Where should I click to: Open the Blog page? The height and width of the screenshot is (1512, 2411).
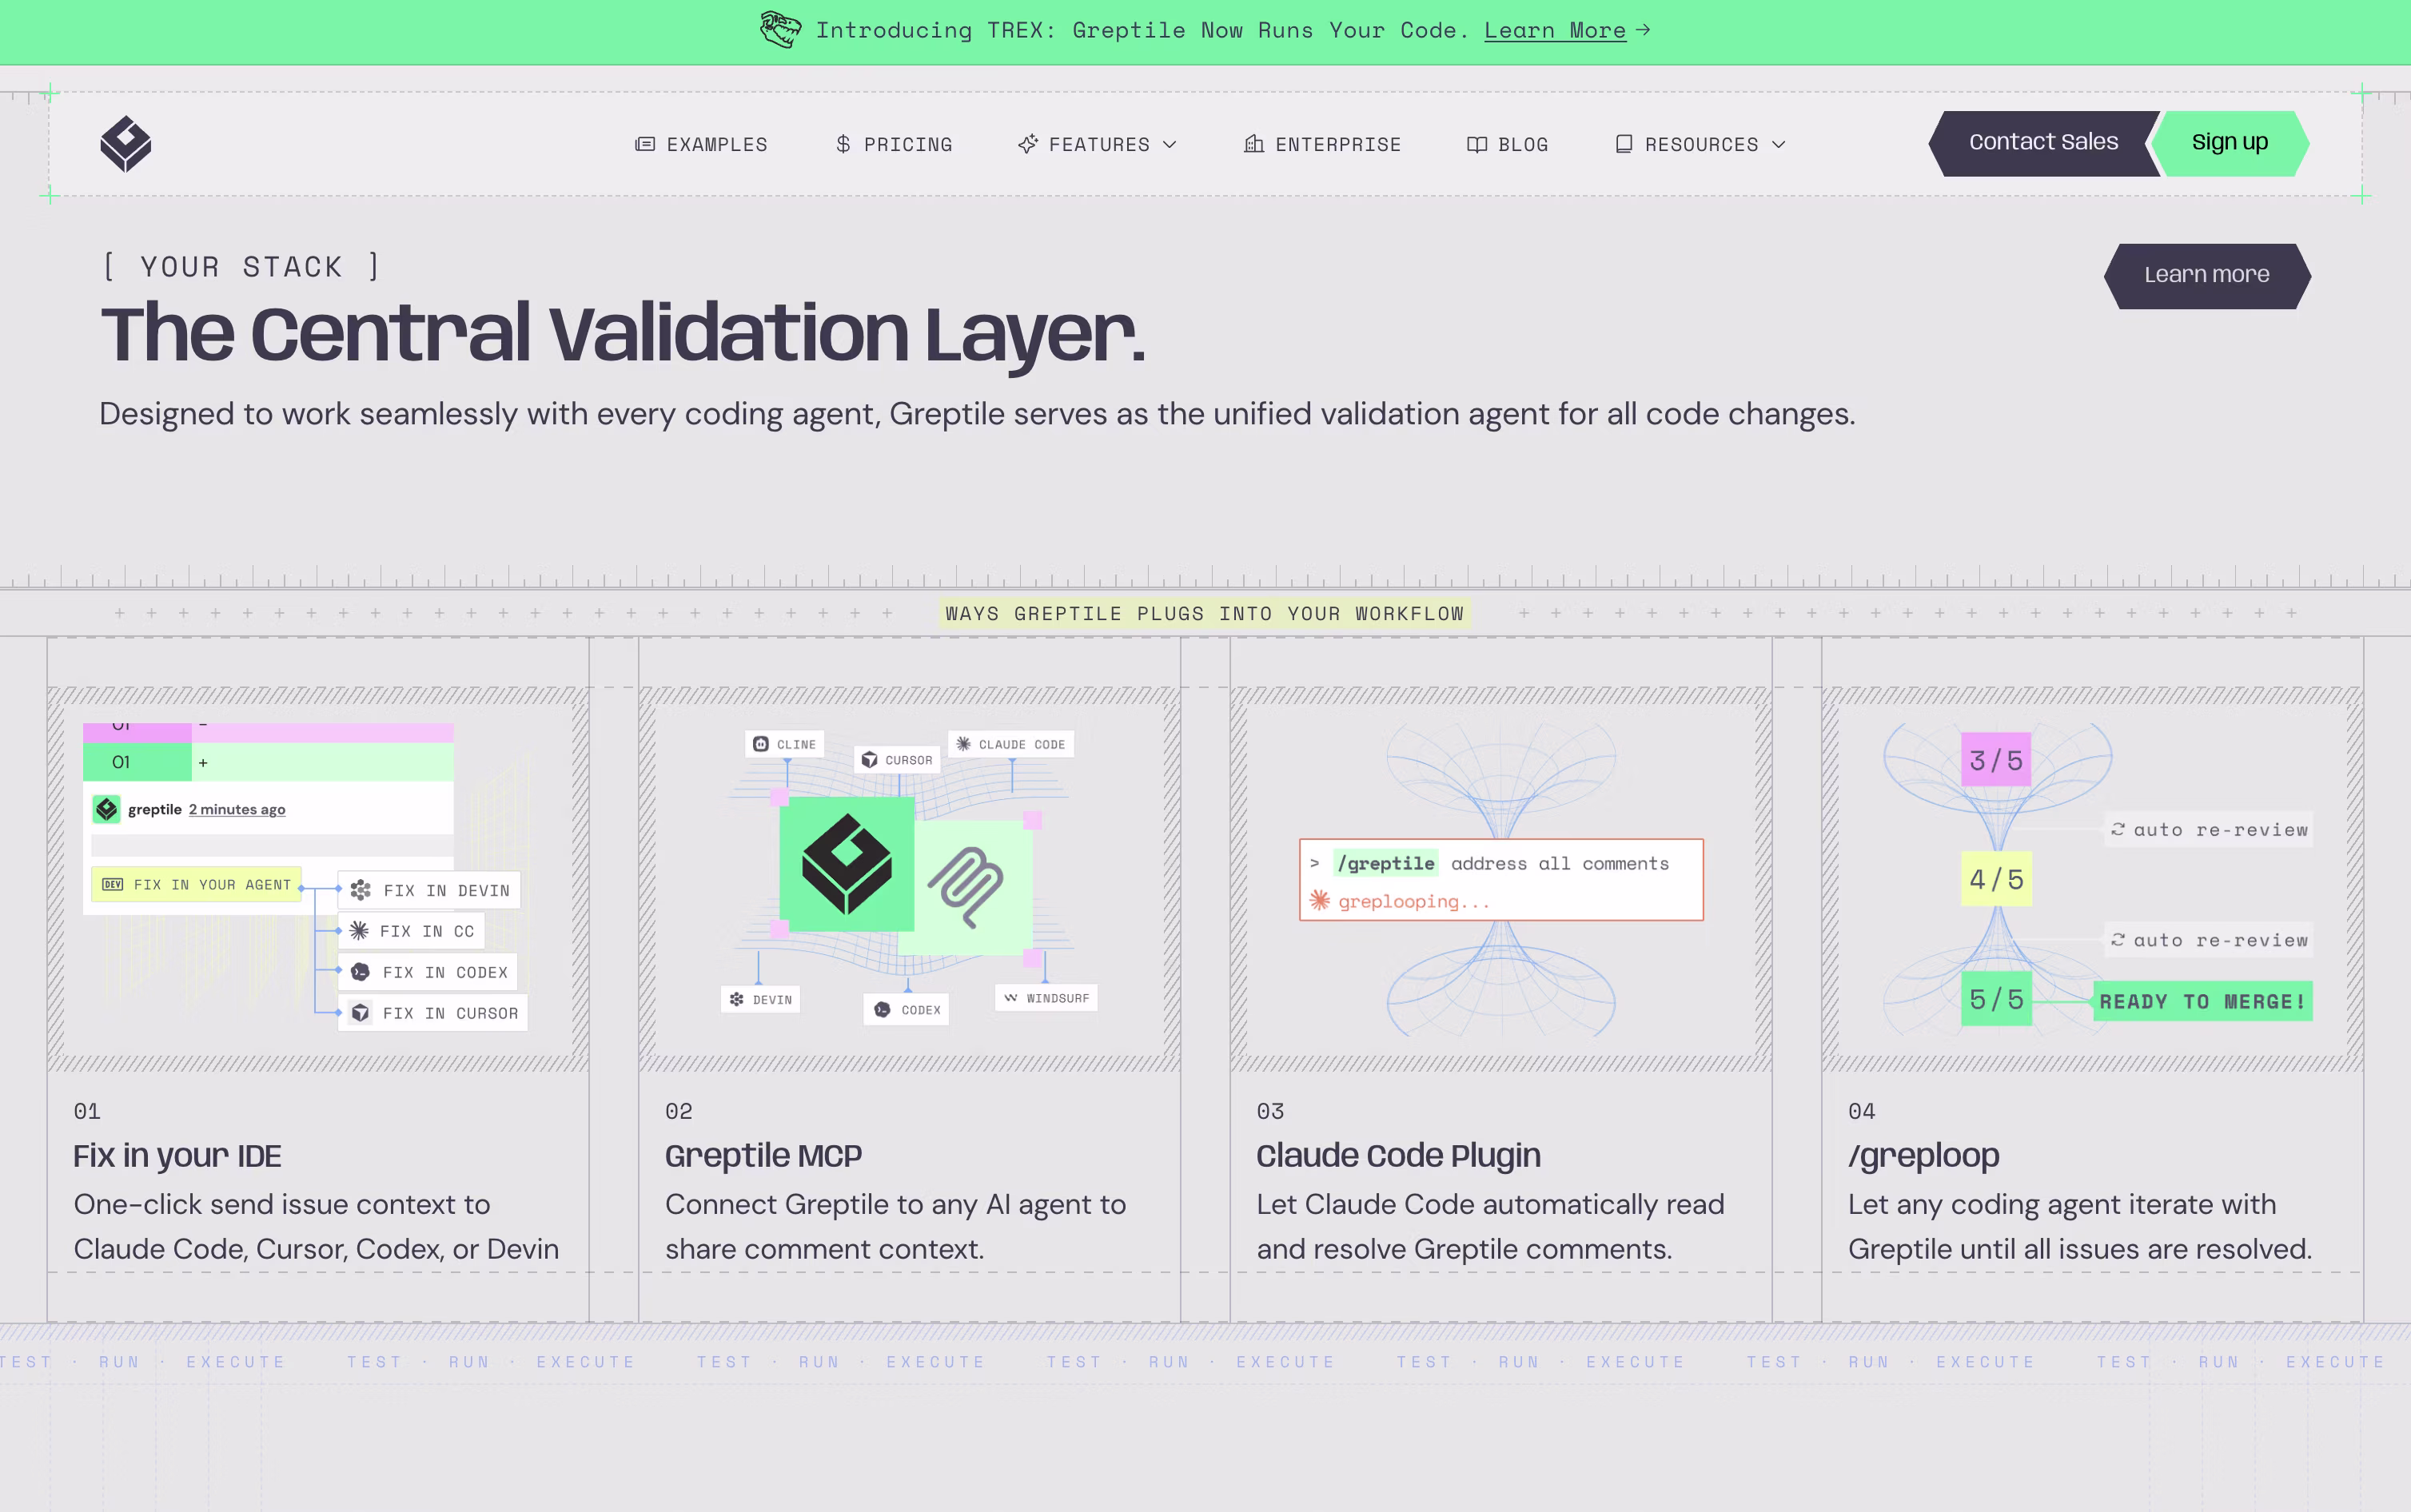(1507, 144)
